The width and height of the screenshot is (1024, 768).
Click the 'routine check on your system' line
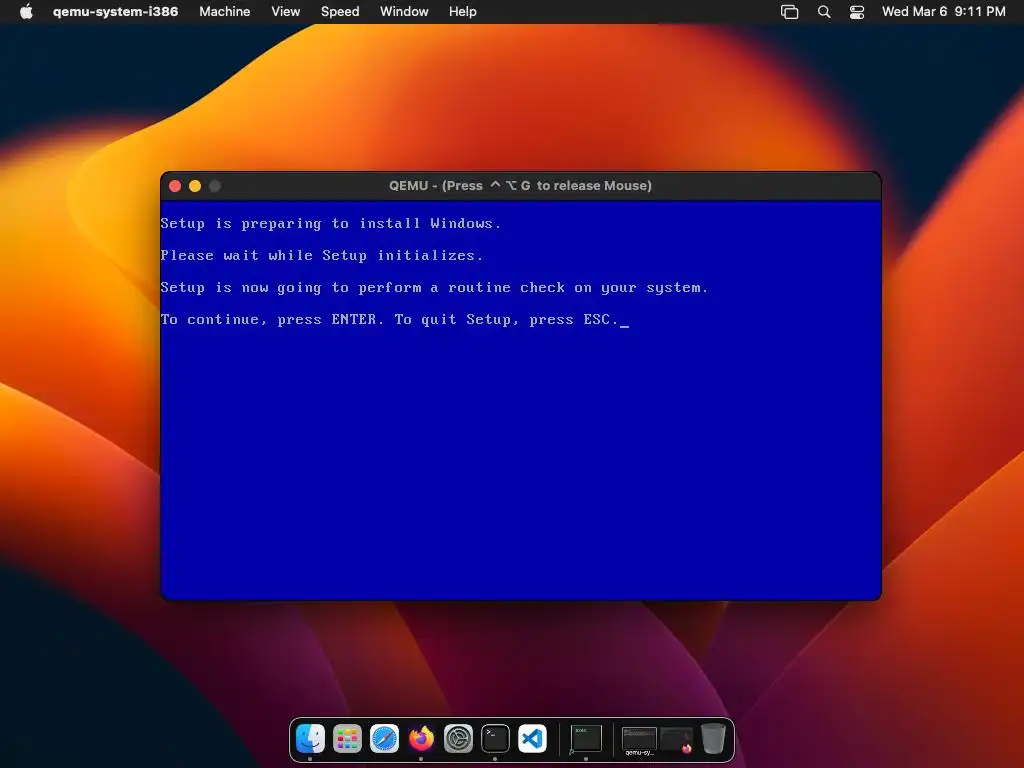pyautogui.click(x=434, y=287)
